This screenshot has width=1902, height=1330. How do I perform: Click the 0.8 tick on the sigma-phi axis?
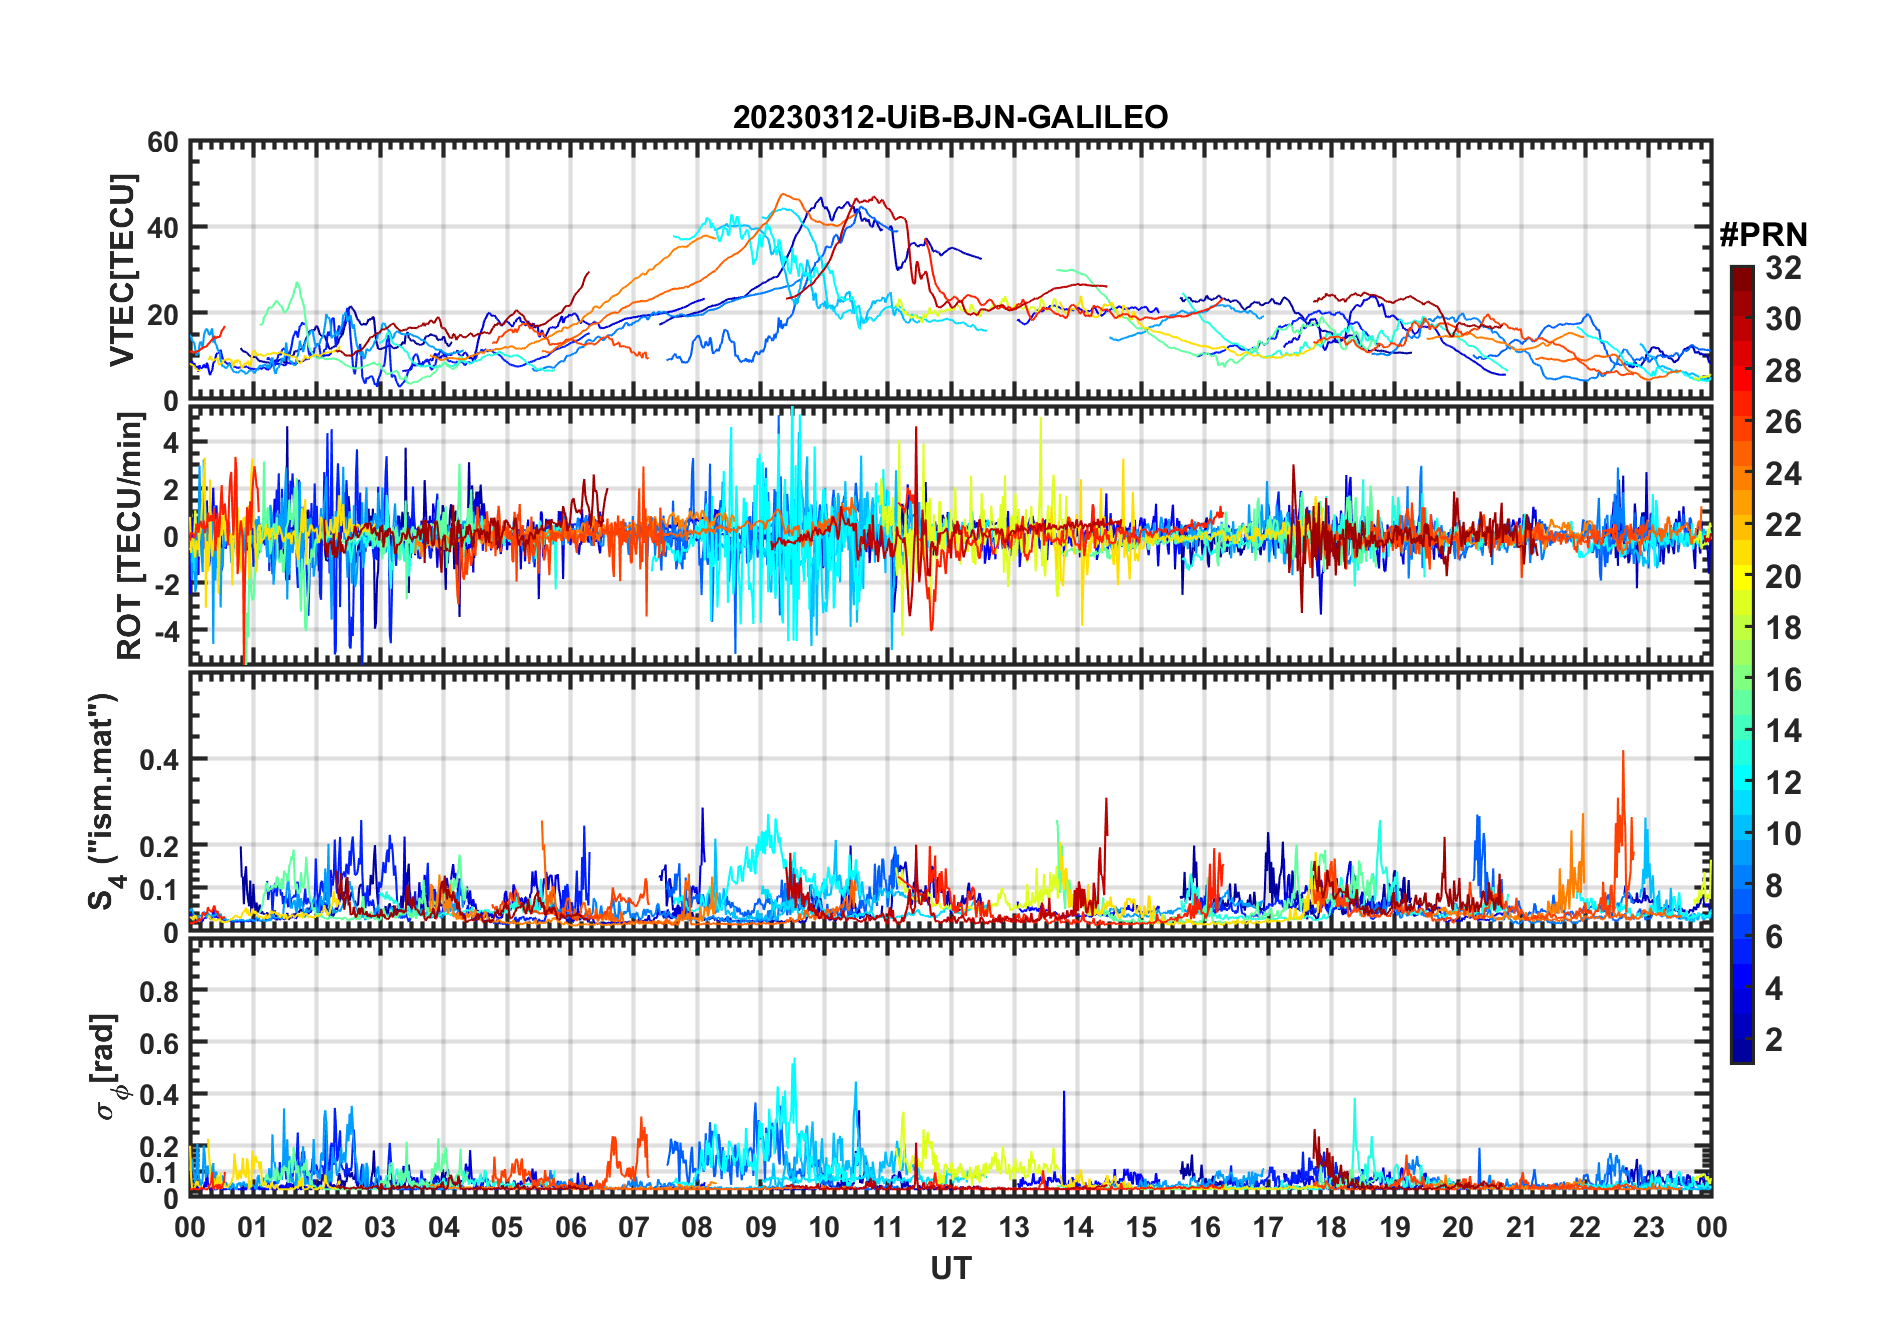(x=159, y=991)
